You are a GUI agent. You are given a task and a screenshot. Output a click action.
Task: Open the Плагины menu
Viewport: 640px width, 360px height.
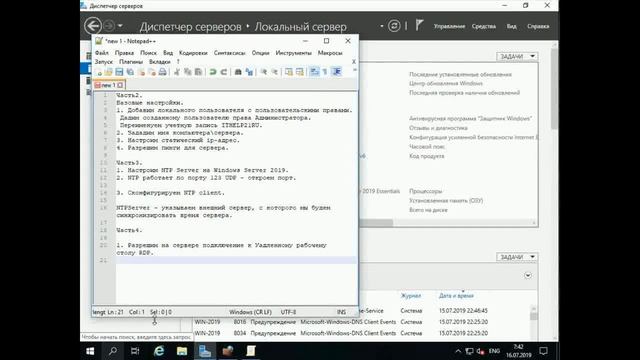pyautogui.click(x=131, y=62)
